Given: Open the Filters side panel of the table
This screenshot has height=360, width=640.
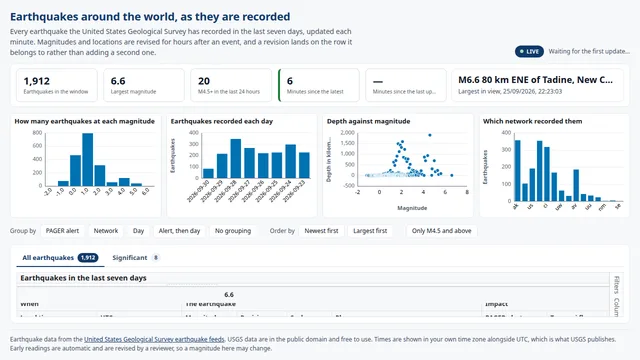Looking at the screenshot, I should pos(616,284).
